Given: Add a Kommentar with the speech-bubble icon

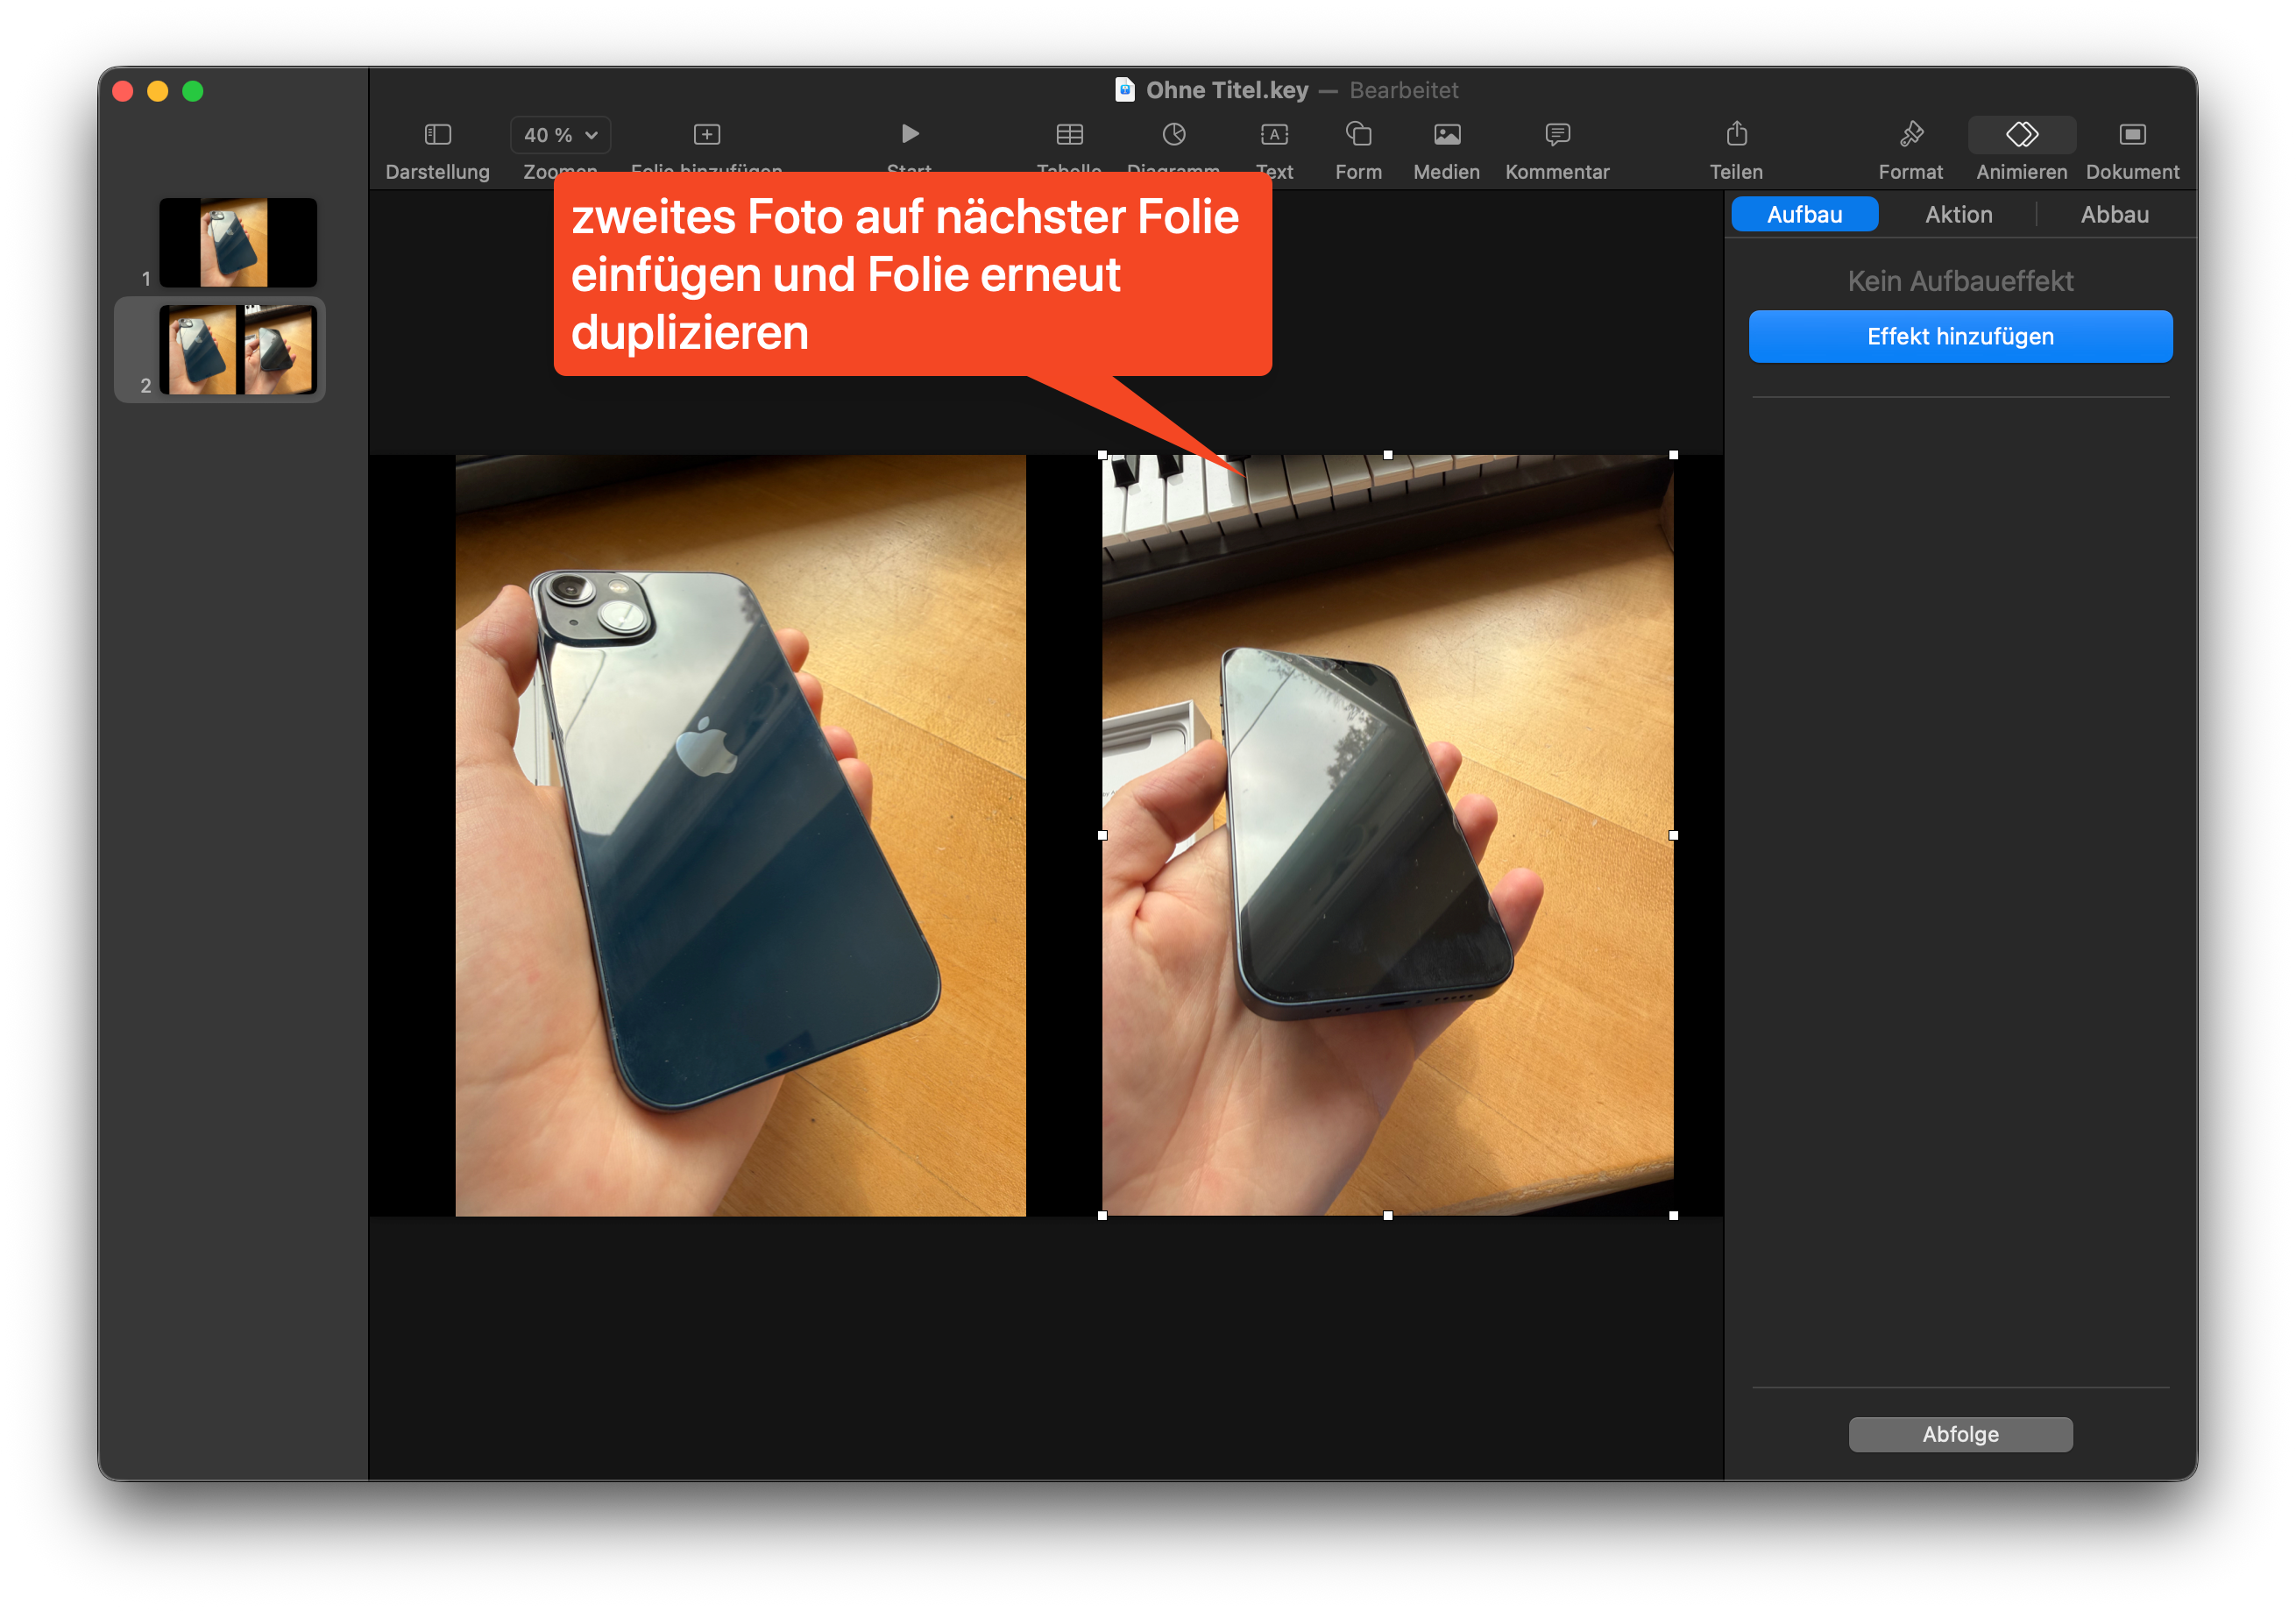Looking at the screenshot, I should coord(1557,134).
